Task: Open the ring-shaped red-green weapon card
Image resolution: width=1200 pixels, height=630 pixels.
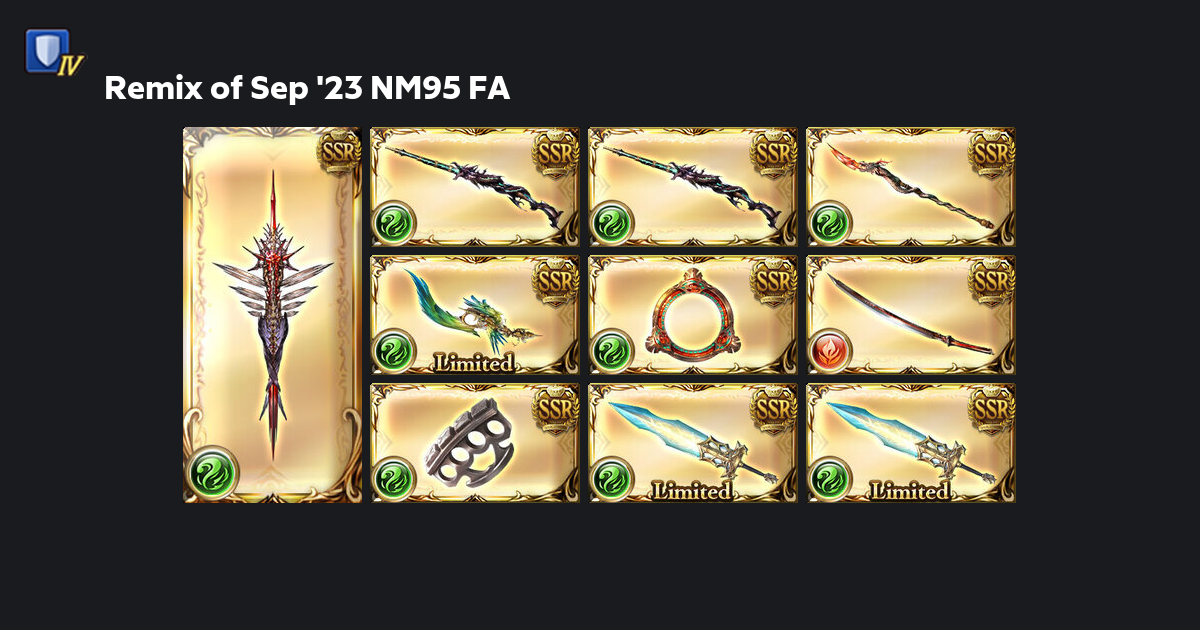Action: (693, 315)
